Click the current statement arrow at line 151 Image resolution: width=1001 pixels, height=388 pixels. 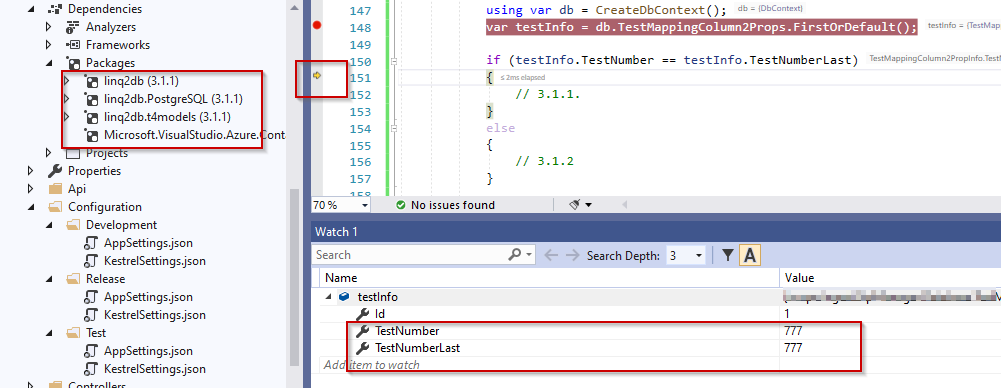[x=317, y=77]
